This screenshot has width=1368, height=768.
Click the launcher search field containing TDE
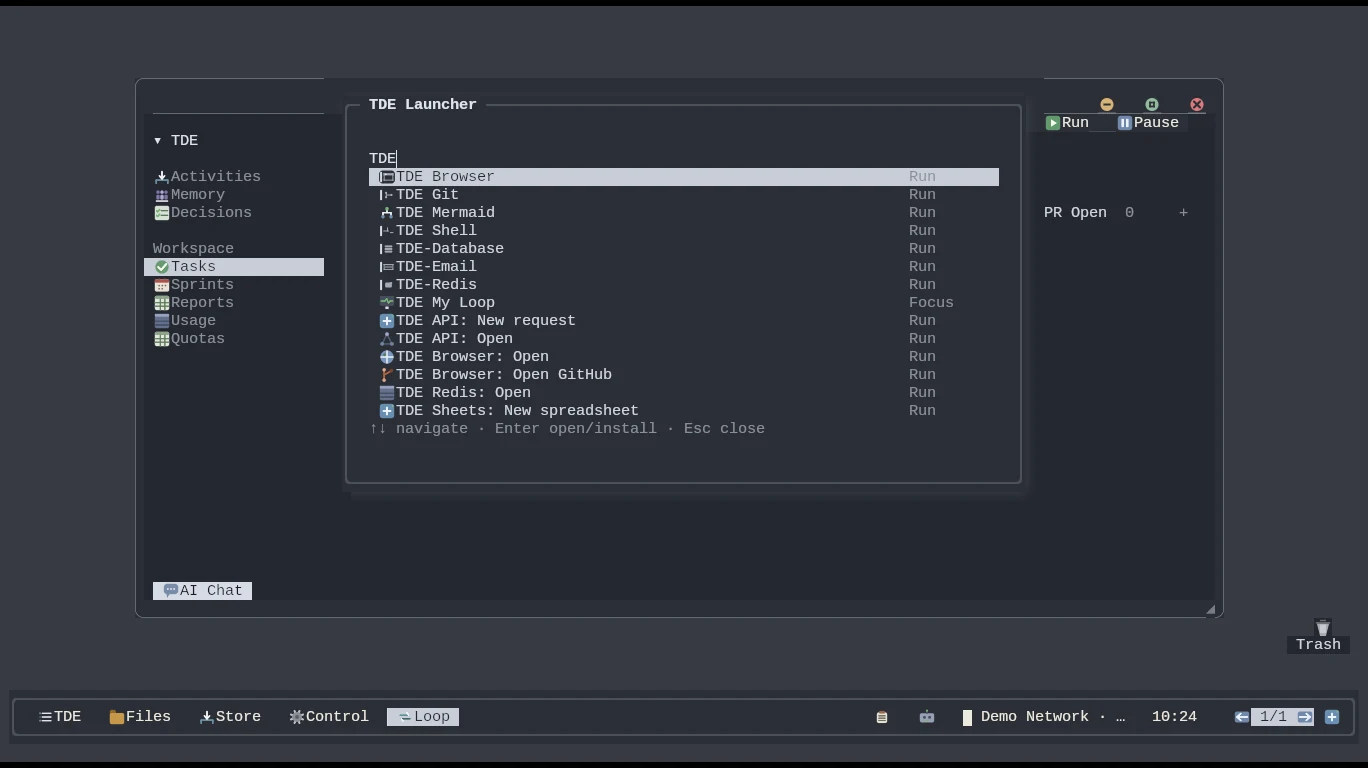point(684,159)
